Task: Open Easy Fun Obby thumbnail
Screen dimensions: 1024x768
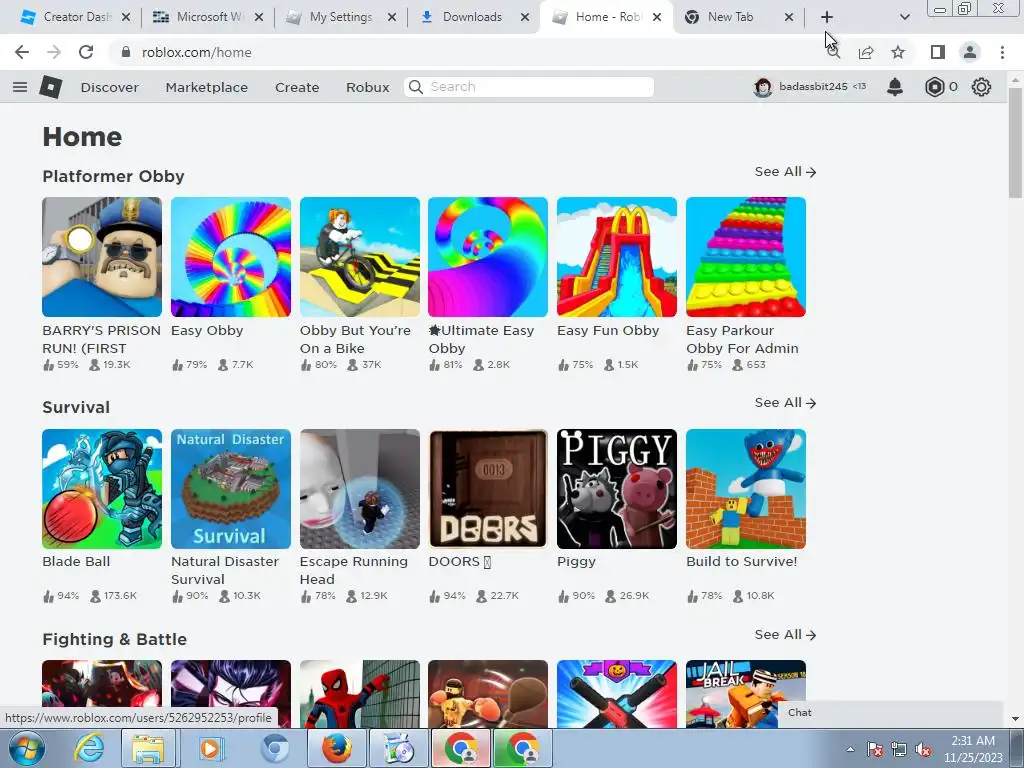Action: tap(617, 257)
